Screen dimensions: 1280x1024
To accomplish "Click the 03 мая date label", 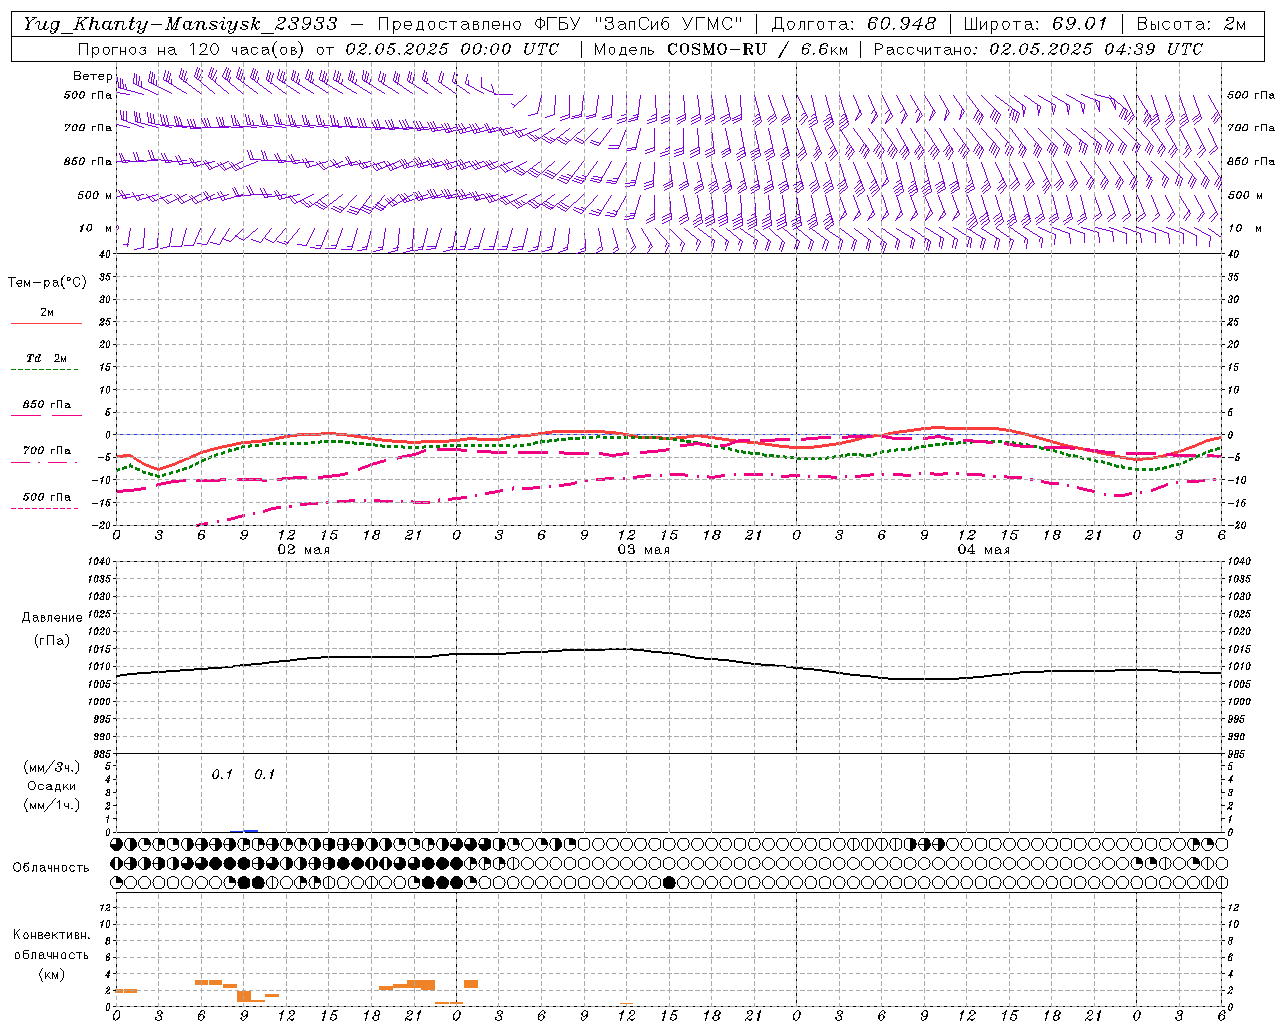I will point(643,550).
